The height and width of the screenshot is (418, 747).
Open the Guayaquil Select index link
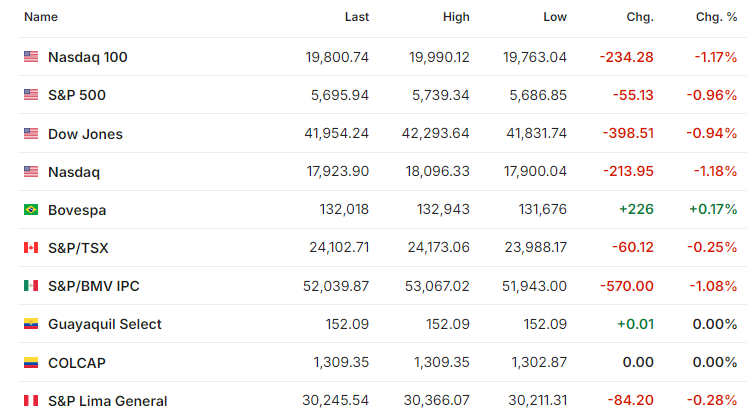click(105, 324)
